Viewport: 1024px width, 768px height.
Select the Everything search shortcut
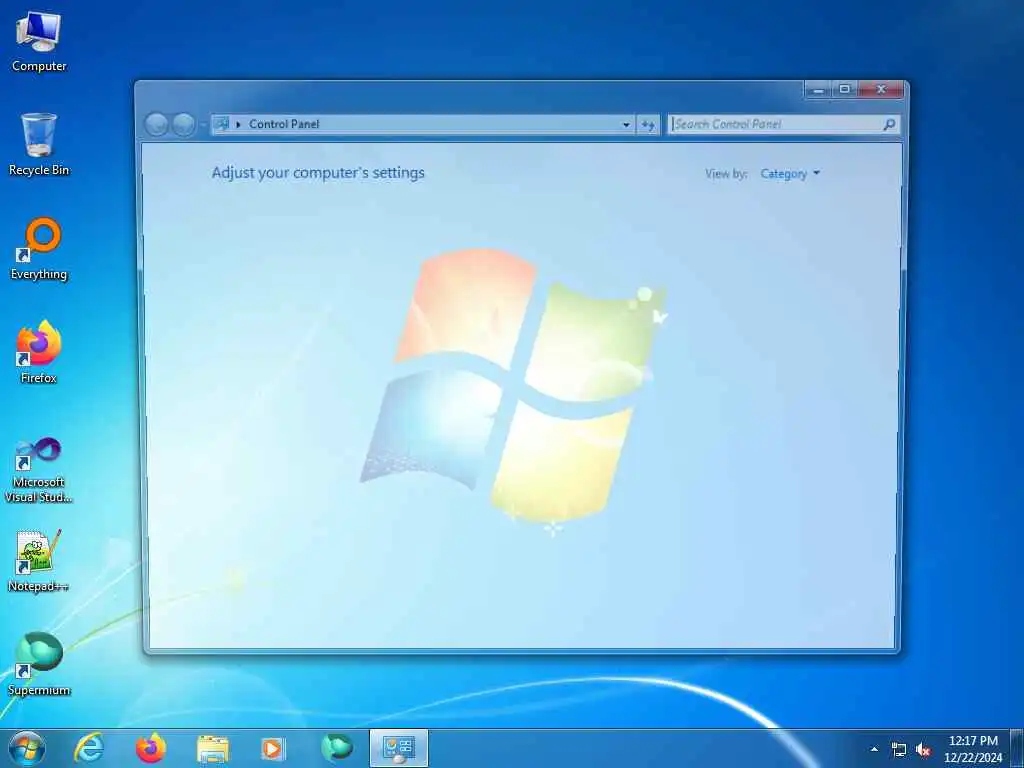39,248
